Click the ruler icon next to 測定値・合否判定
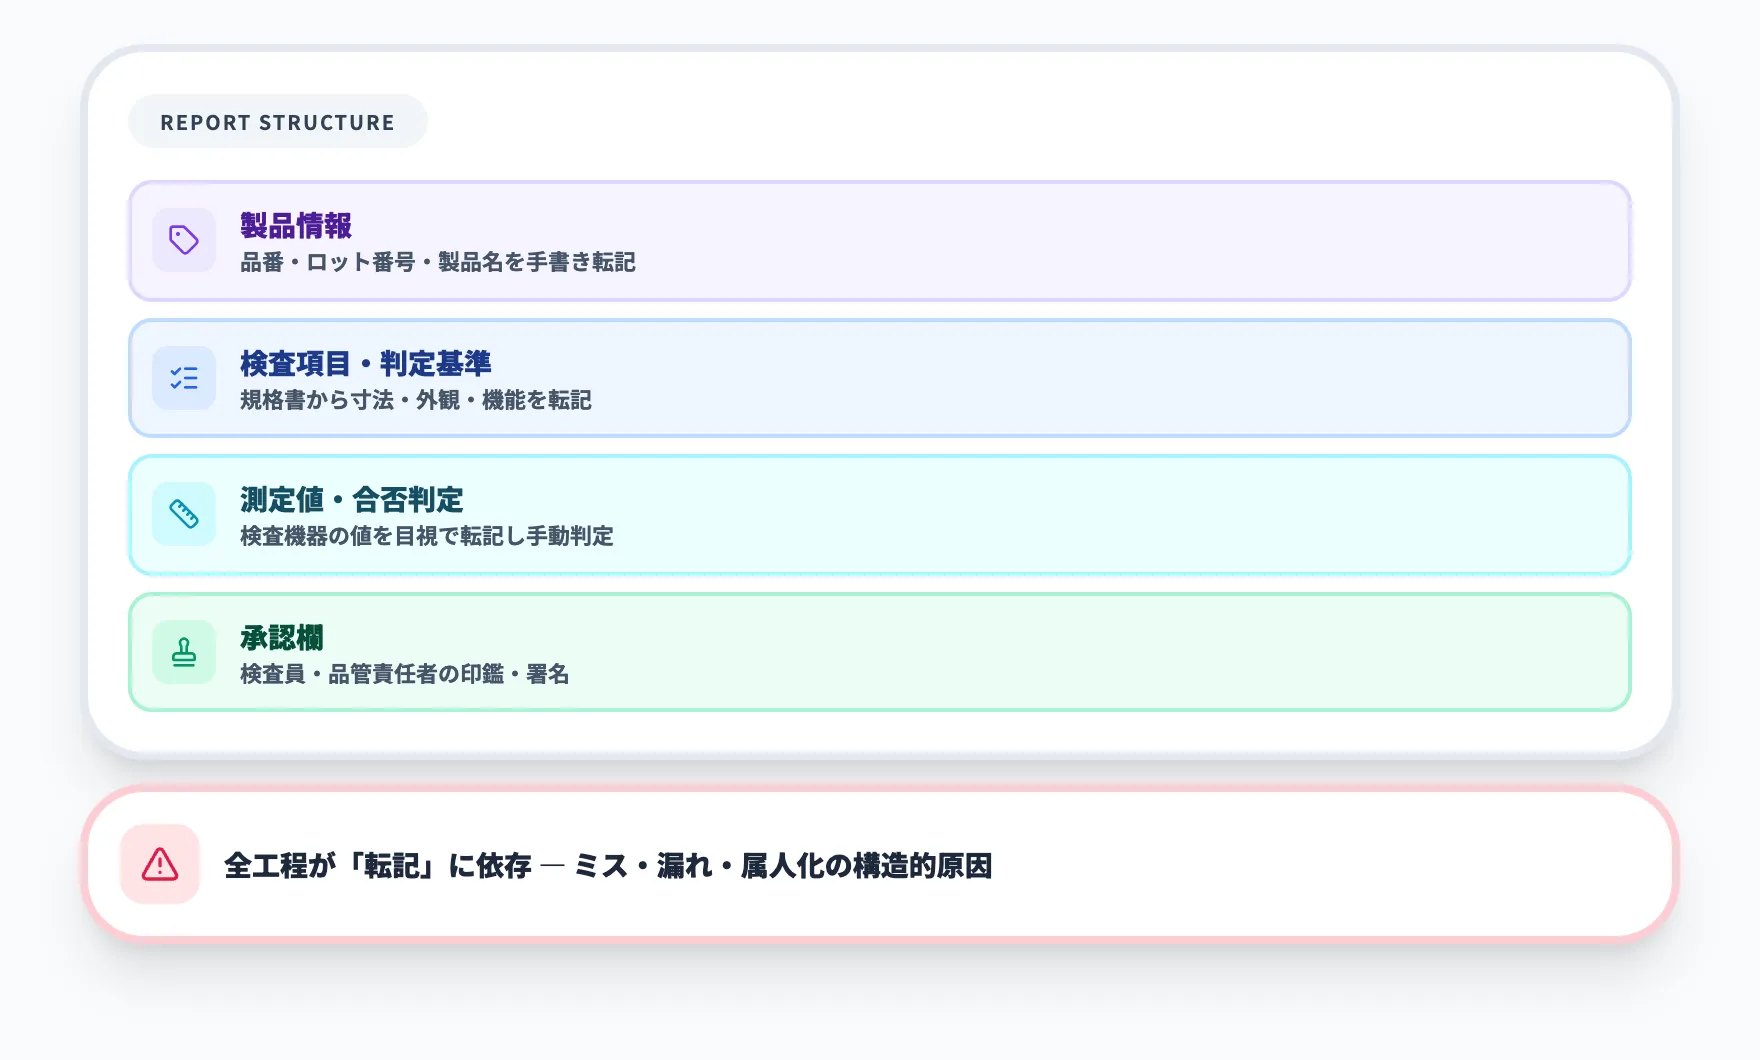Screen dimensions: 1760x1060 click(x=184, y=514)
